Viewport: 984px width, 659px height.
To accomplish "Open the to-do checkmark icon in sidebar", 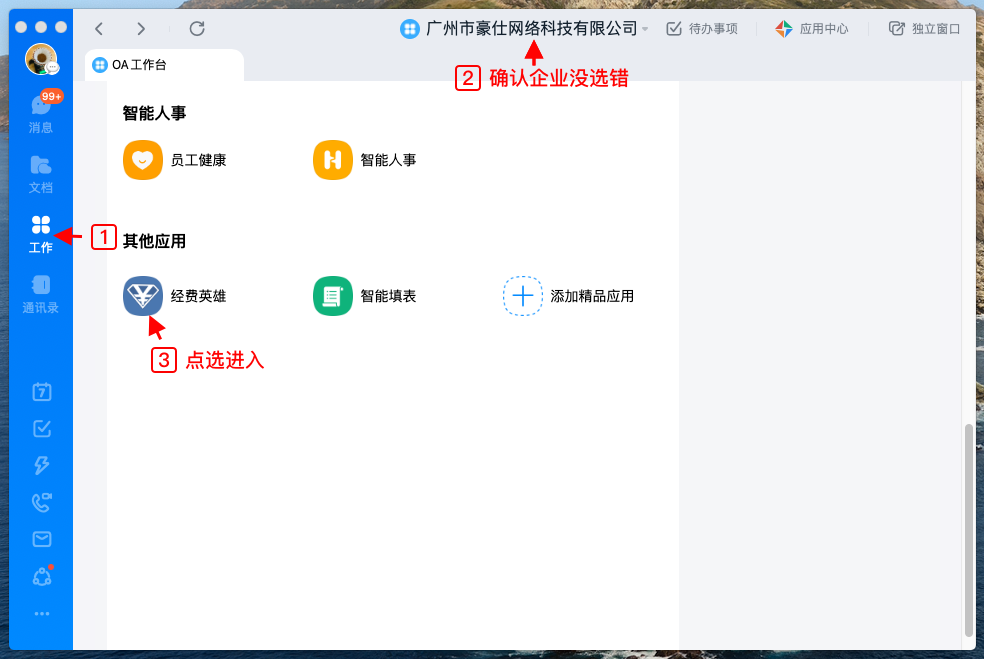I will coord(42,429).
